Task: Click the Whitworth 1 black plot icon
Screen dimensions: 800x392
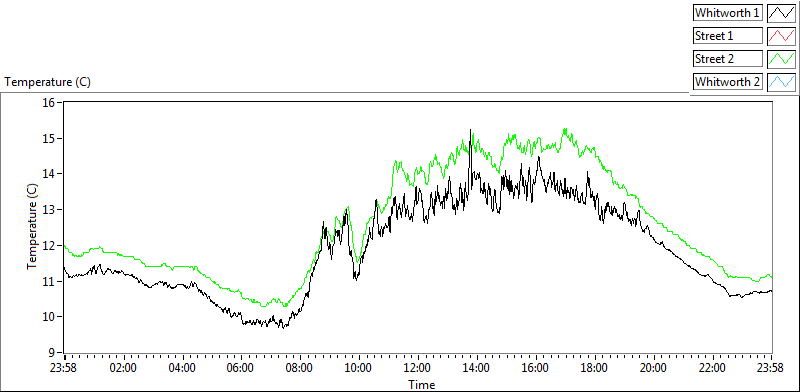Action: [x=781, y=13]
